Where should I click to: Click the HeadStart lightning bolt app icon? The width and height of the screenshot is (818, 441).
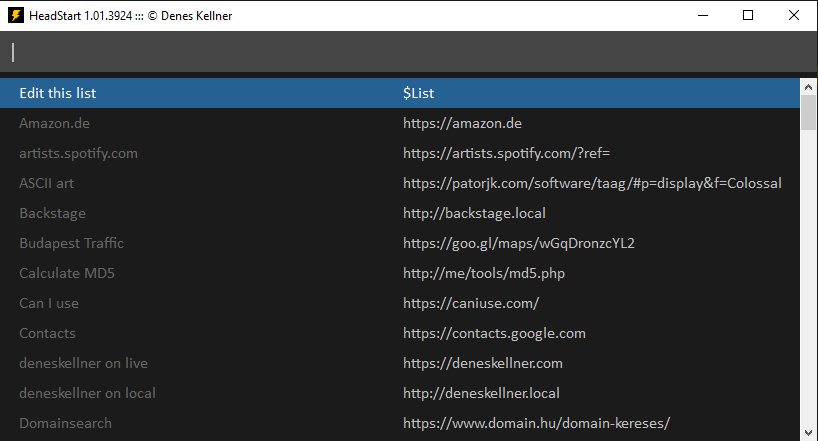[16, 15]
